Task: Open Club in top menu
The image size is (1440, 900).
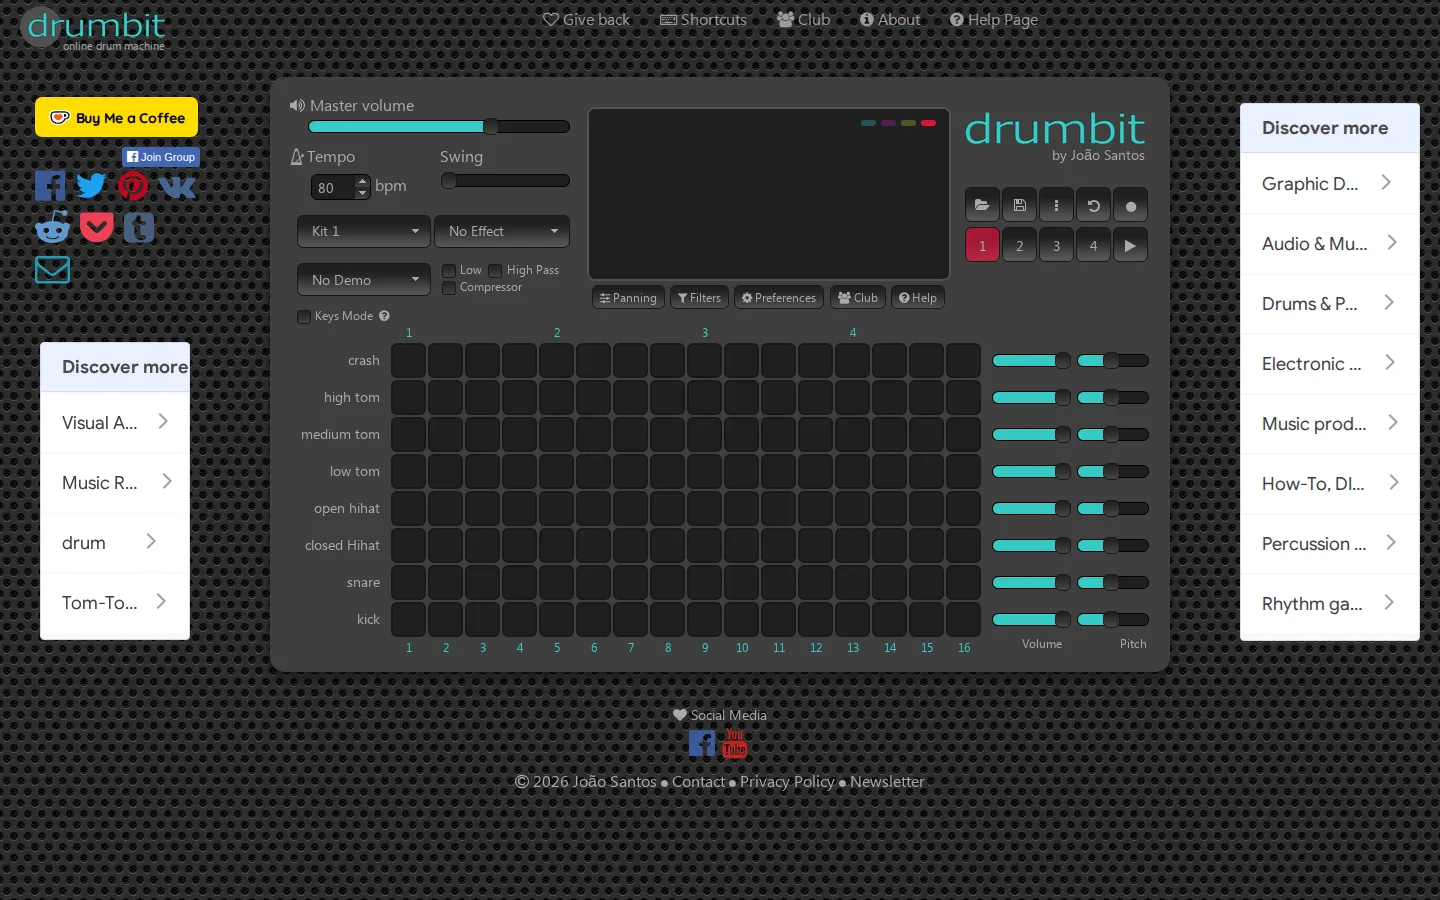Action: (x=803, y=19)
